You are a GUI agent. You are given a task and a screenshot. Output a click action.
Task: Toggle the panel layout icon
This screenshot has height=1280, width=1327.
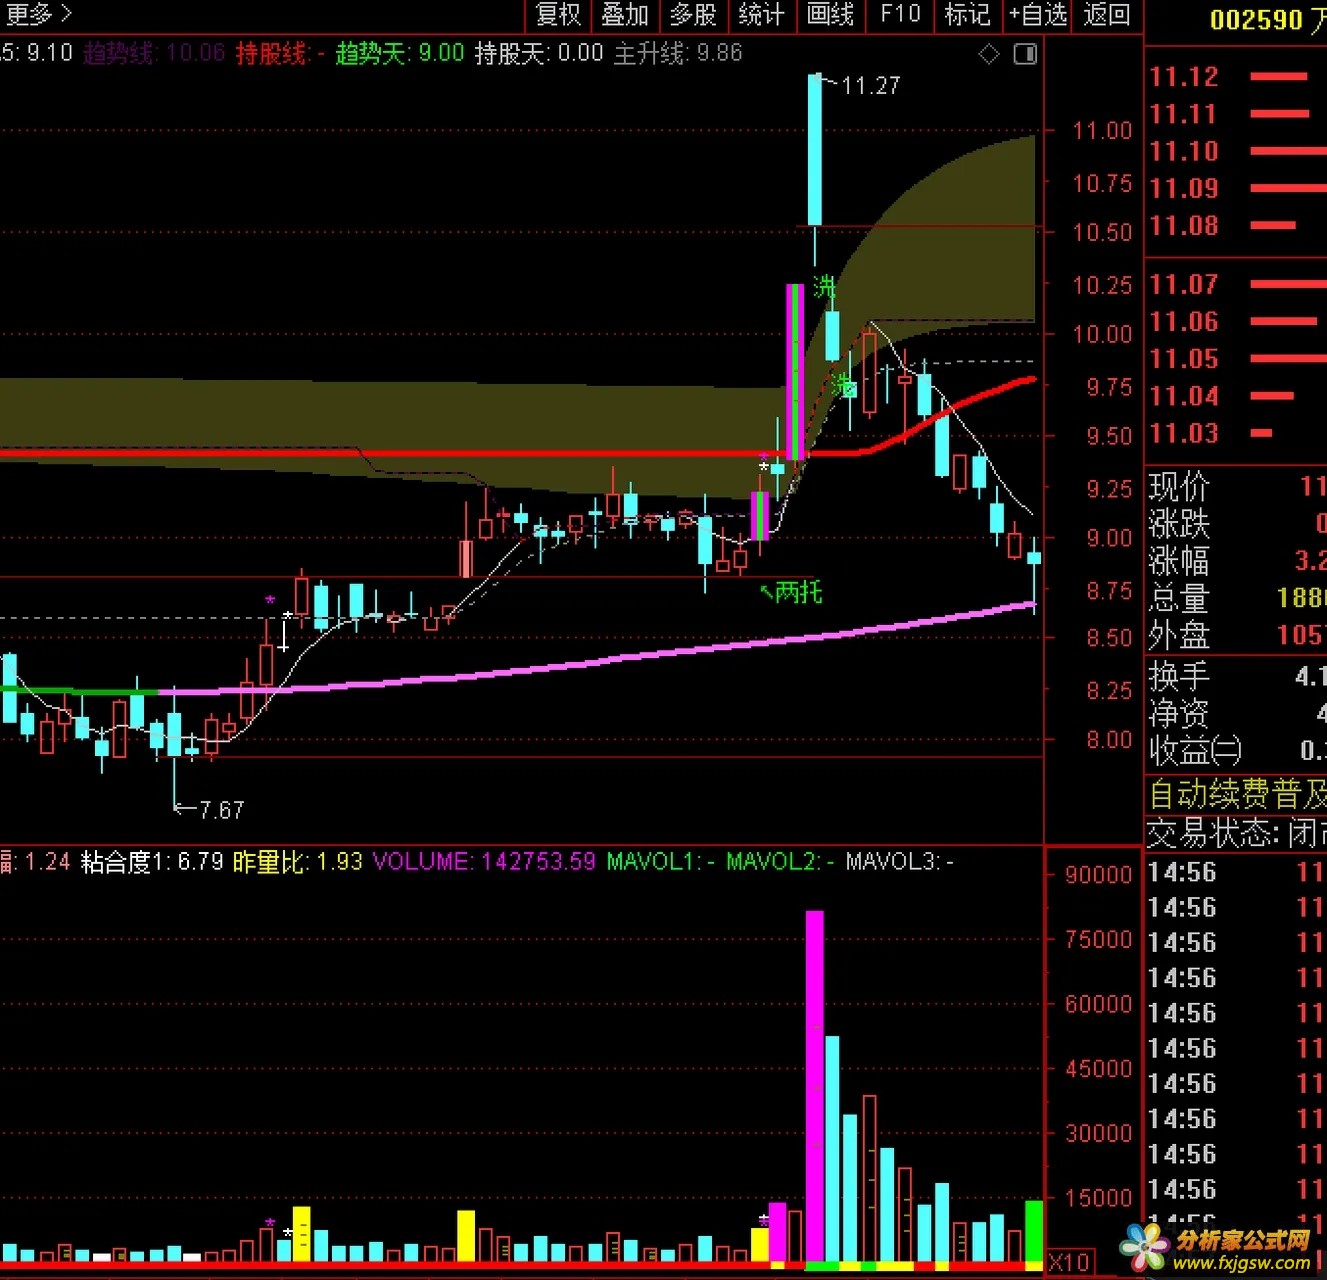[1025, 54]
